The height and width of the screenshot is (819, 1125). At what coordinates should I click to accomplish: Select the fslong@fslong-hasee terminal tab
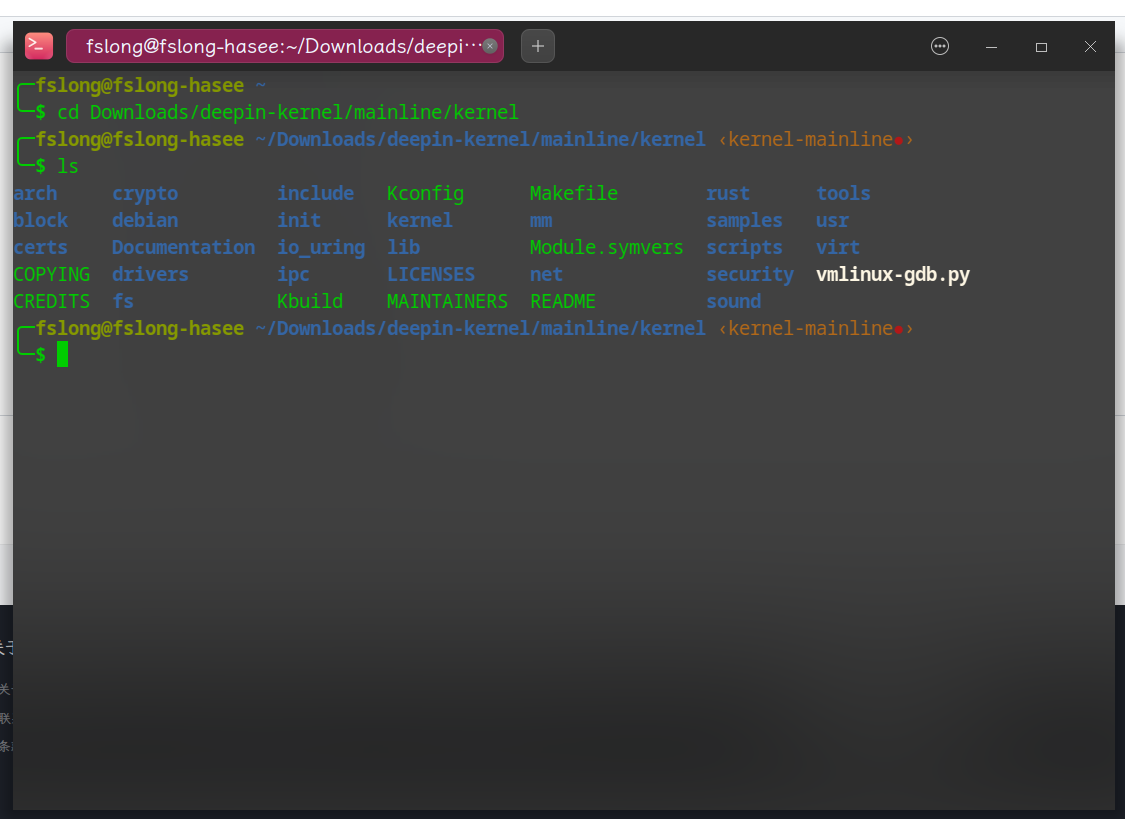[x=285, y=46]
